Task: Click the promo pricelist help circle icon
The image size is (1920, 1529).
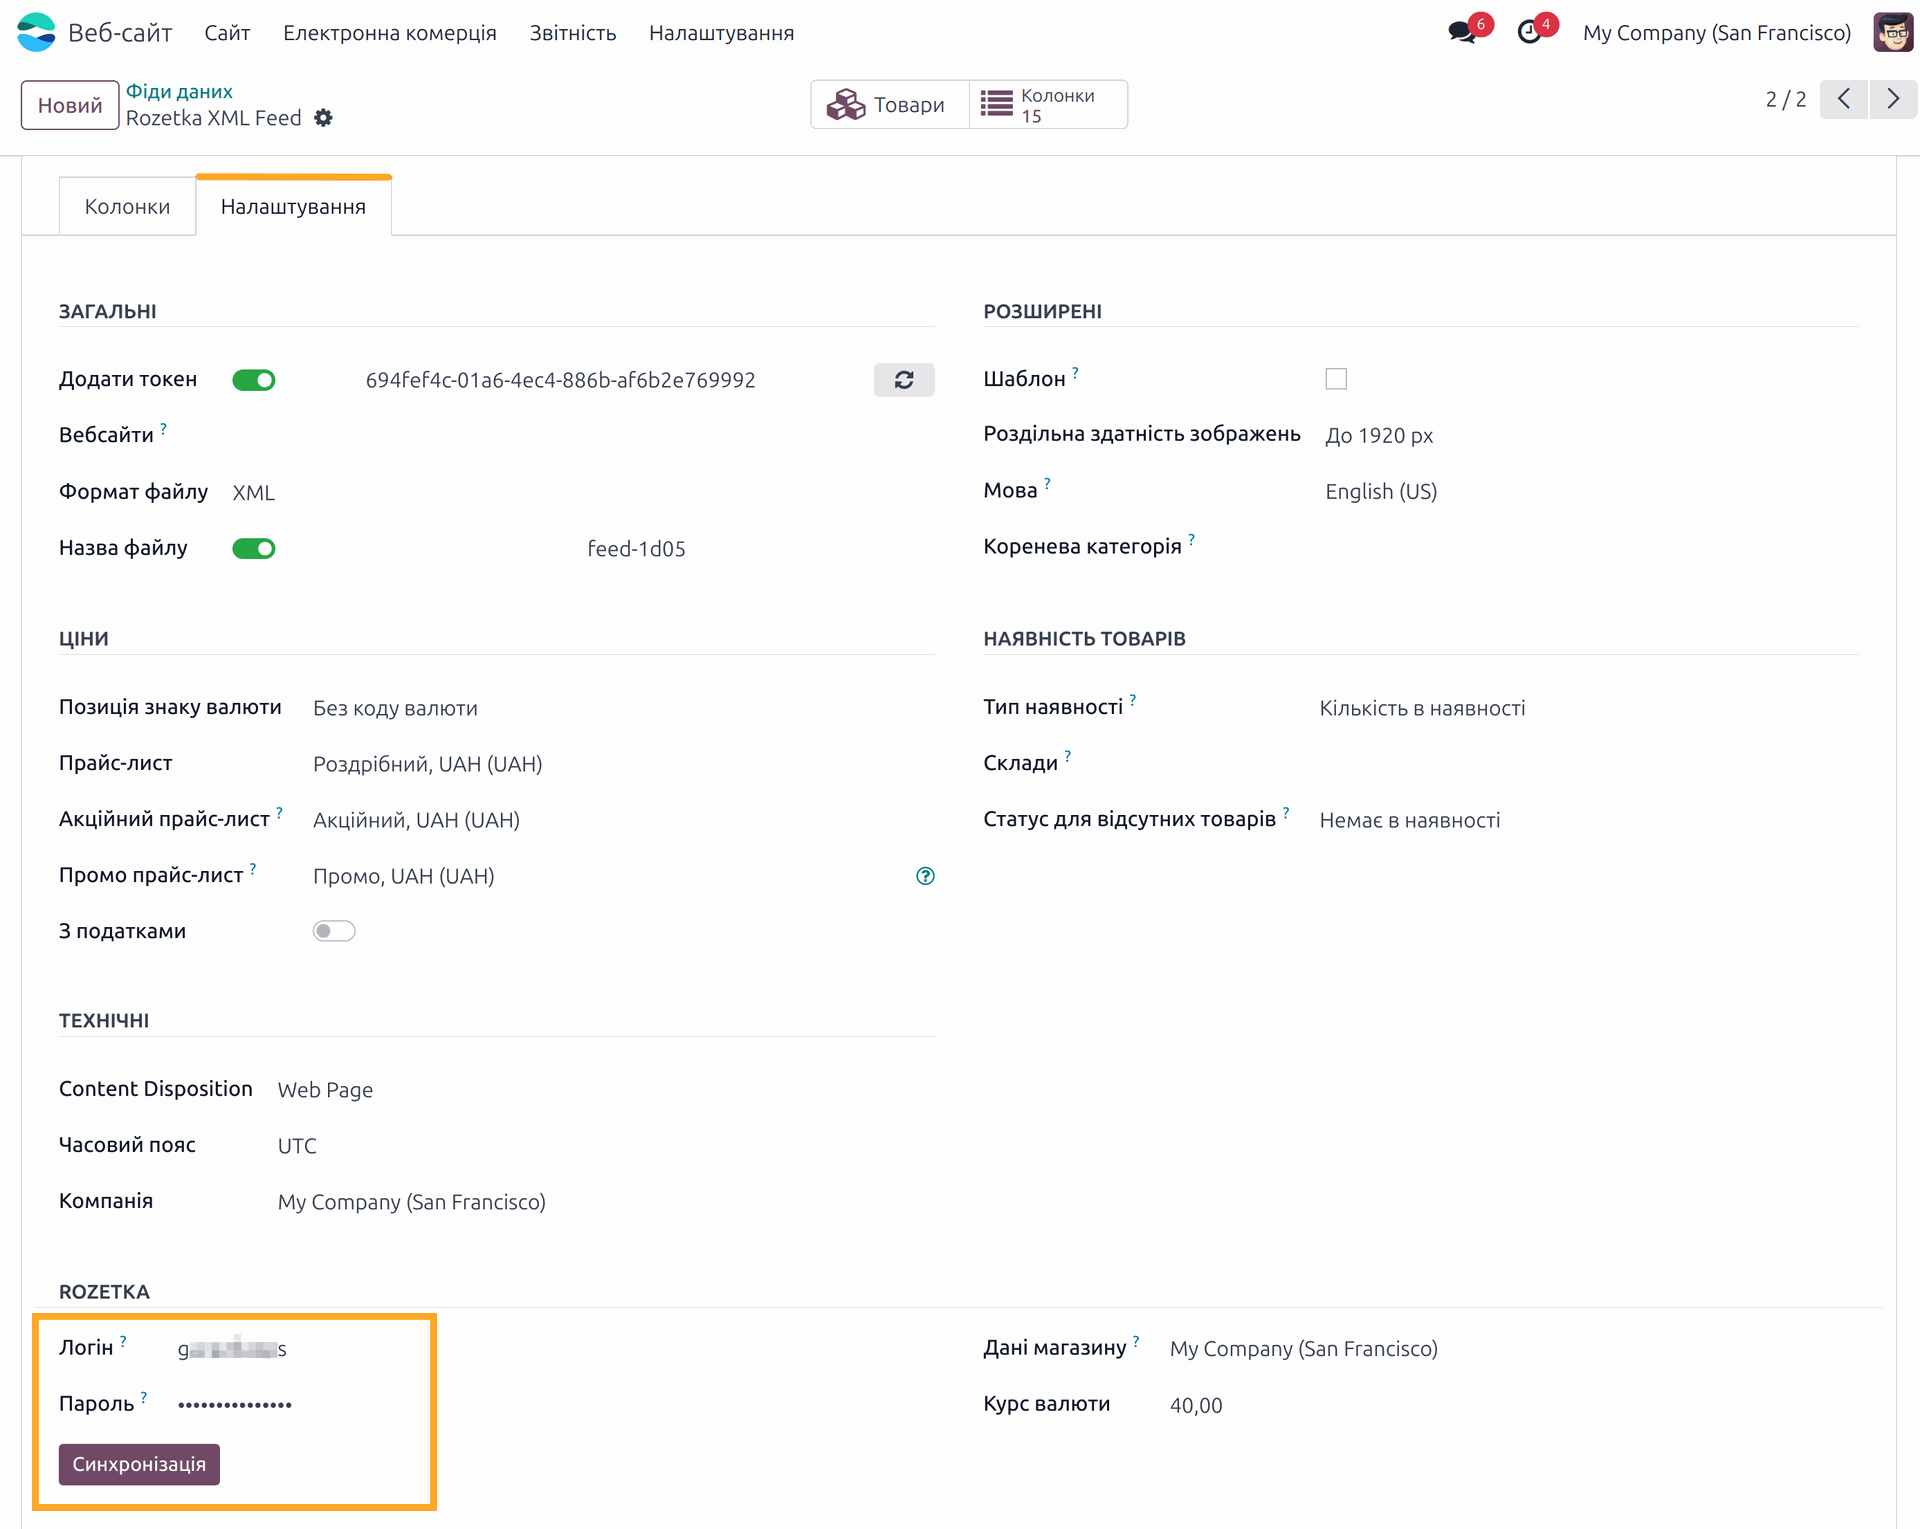Action: pos(925,876)
